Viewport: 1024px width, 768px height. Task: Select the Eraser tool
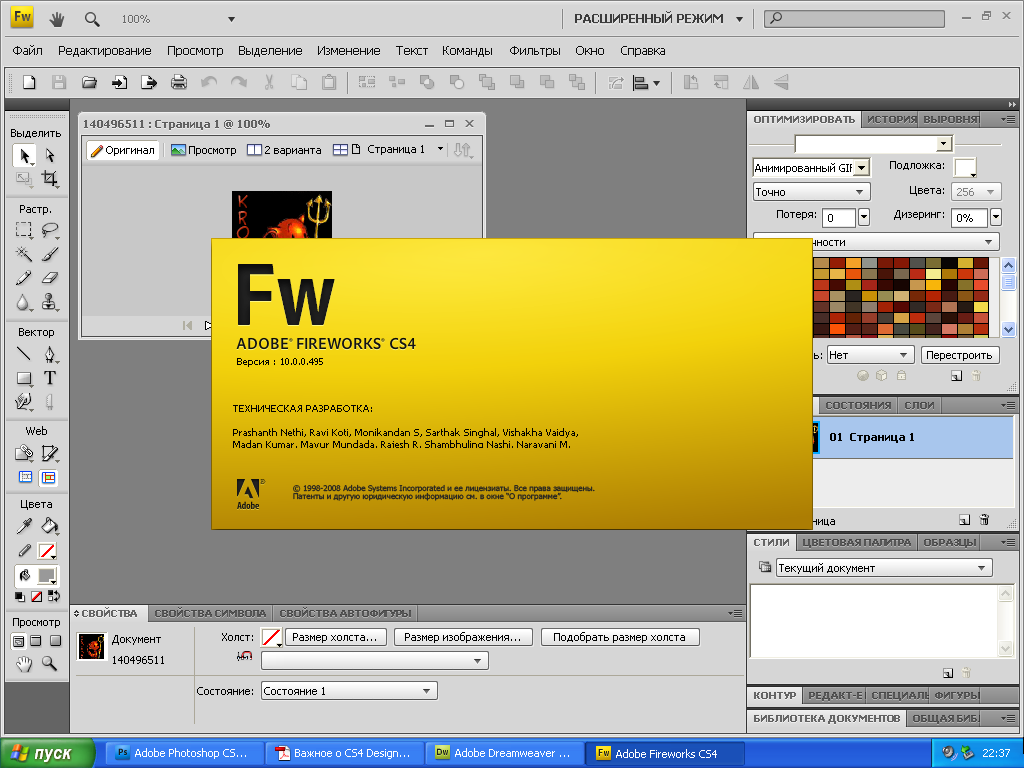tap(50, 278)
